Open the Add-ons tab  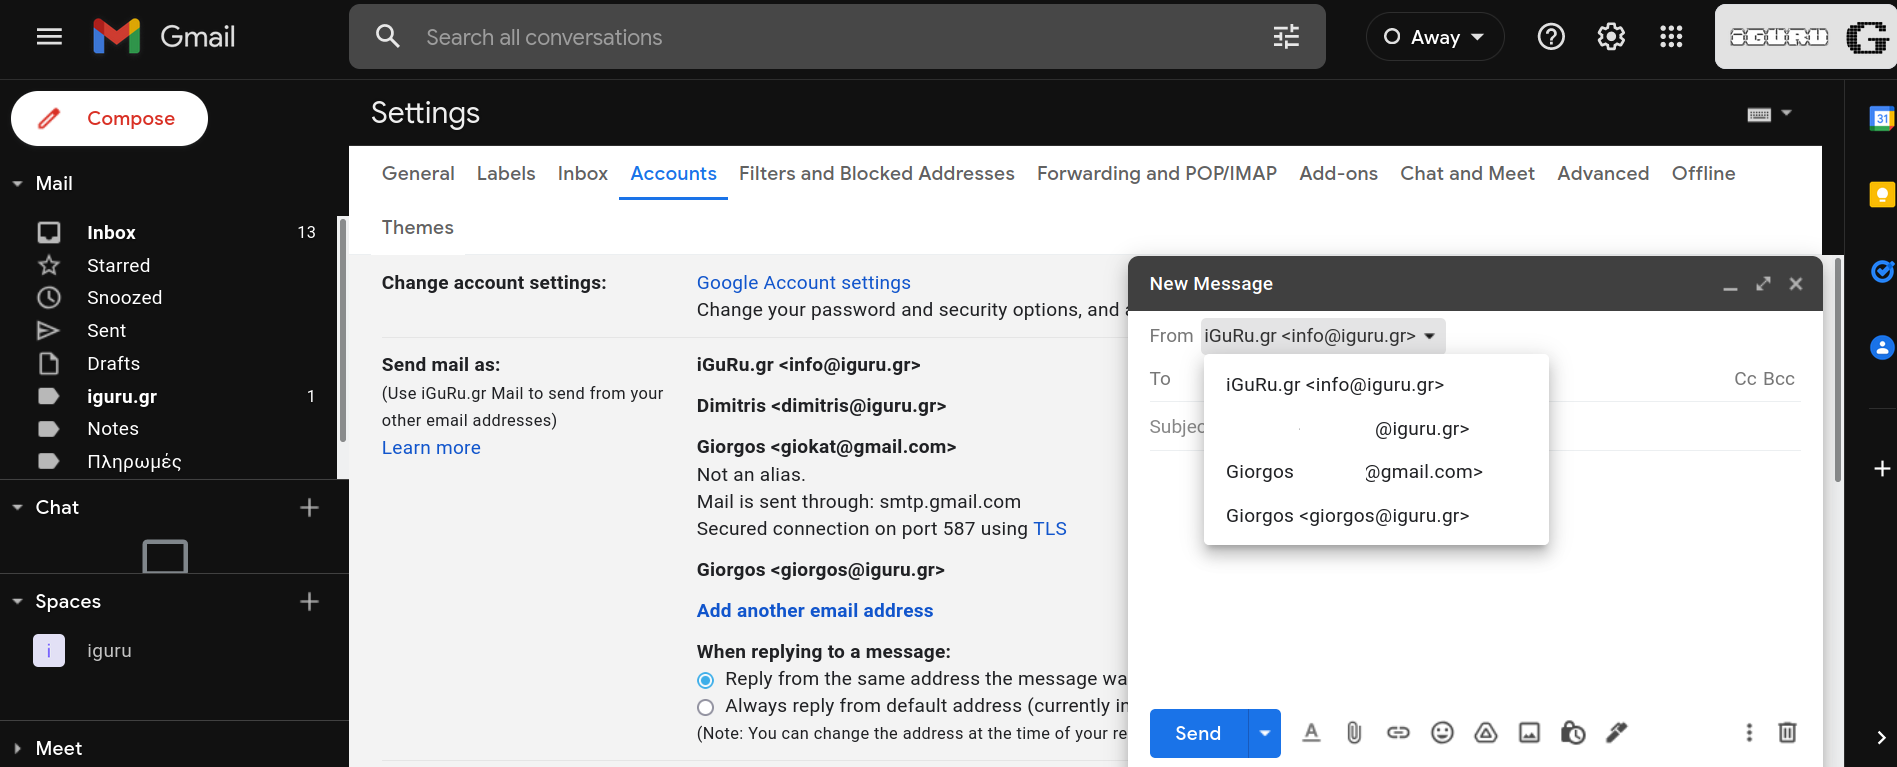pos(1339,173)
